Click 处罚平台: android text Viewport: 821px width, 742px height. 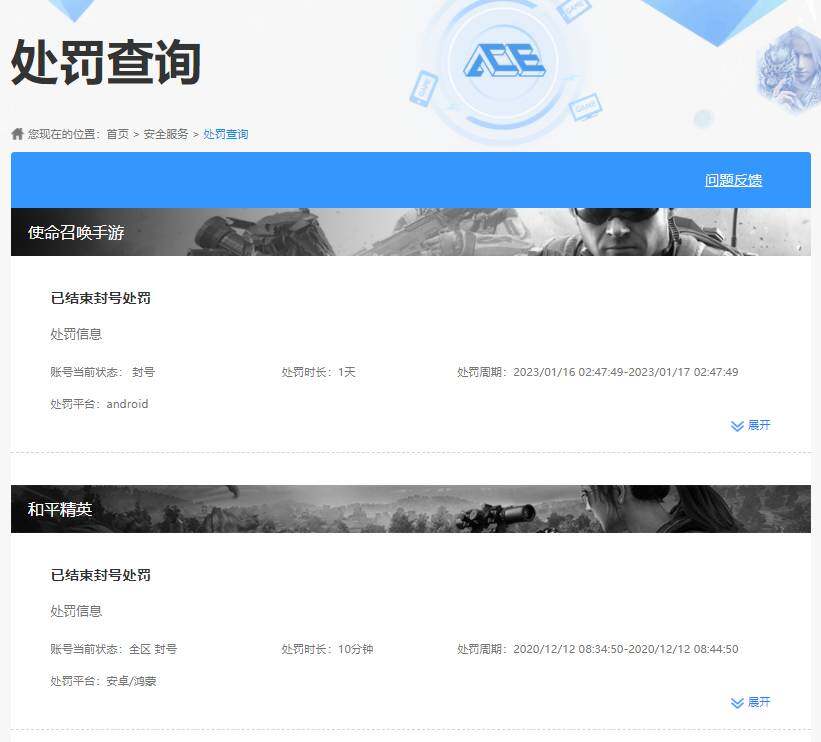(99, 404)
